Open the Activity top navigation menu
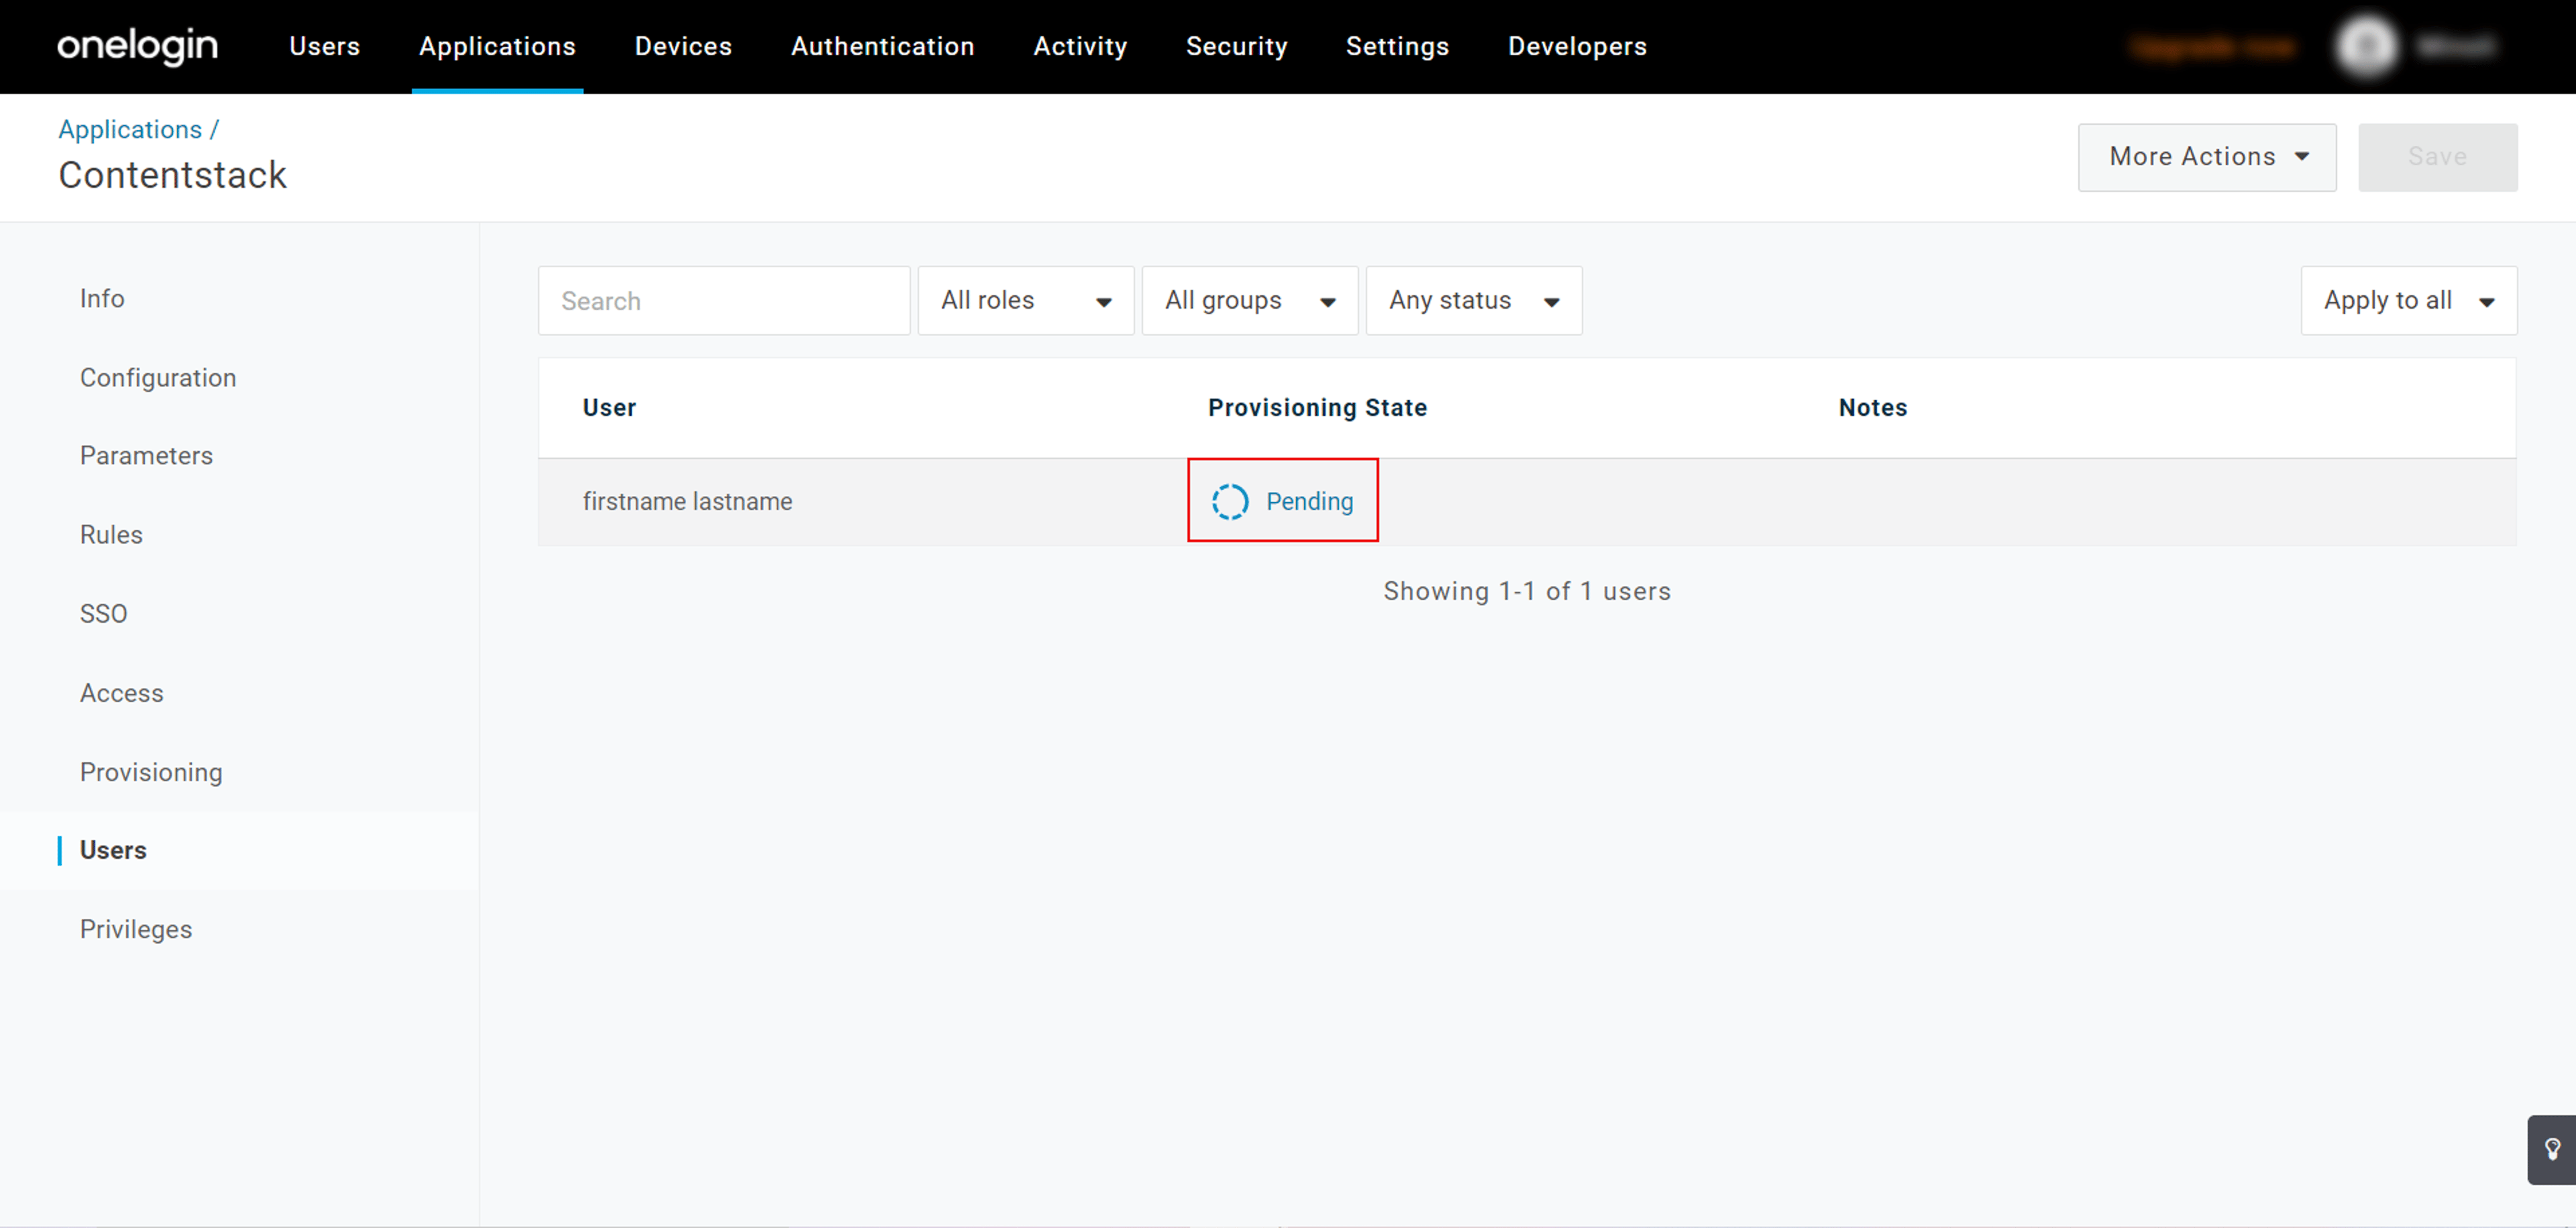This screenshot has width=2576, height=1228. pos(1080,46)
